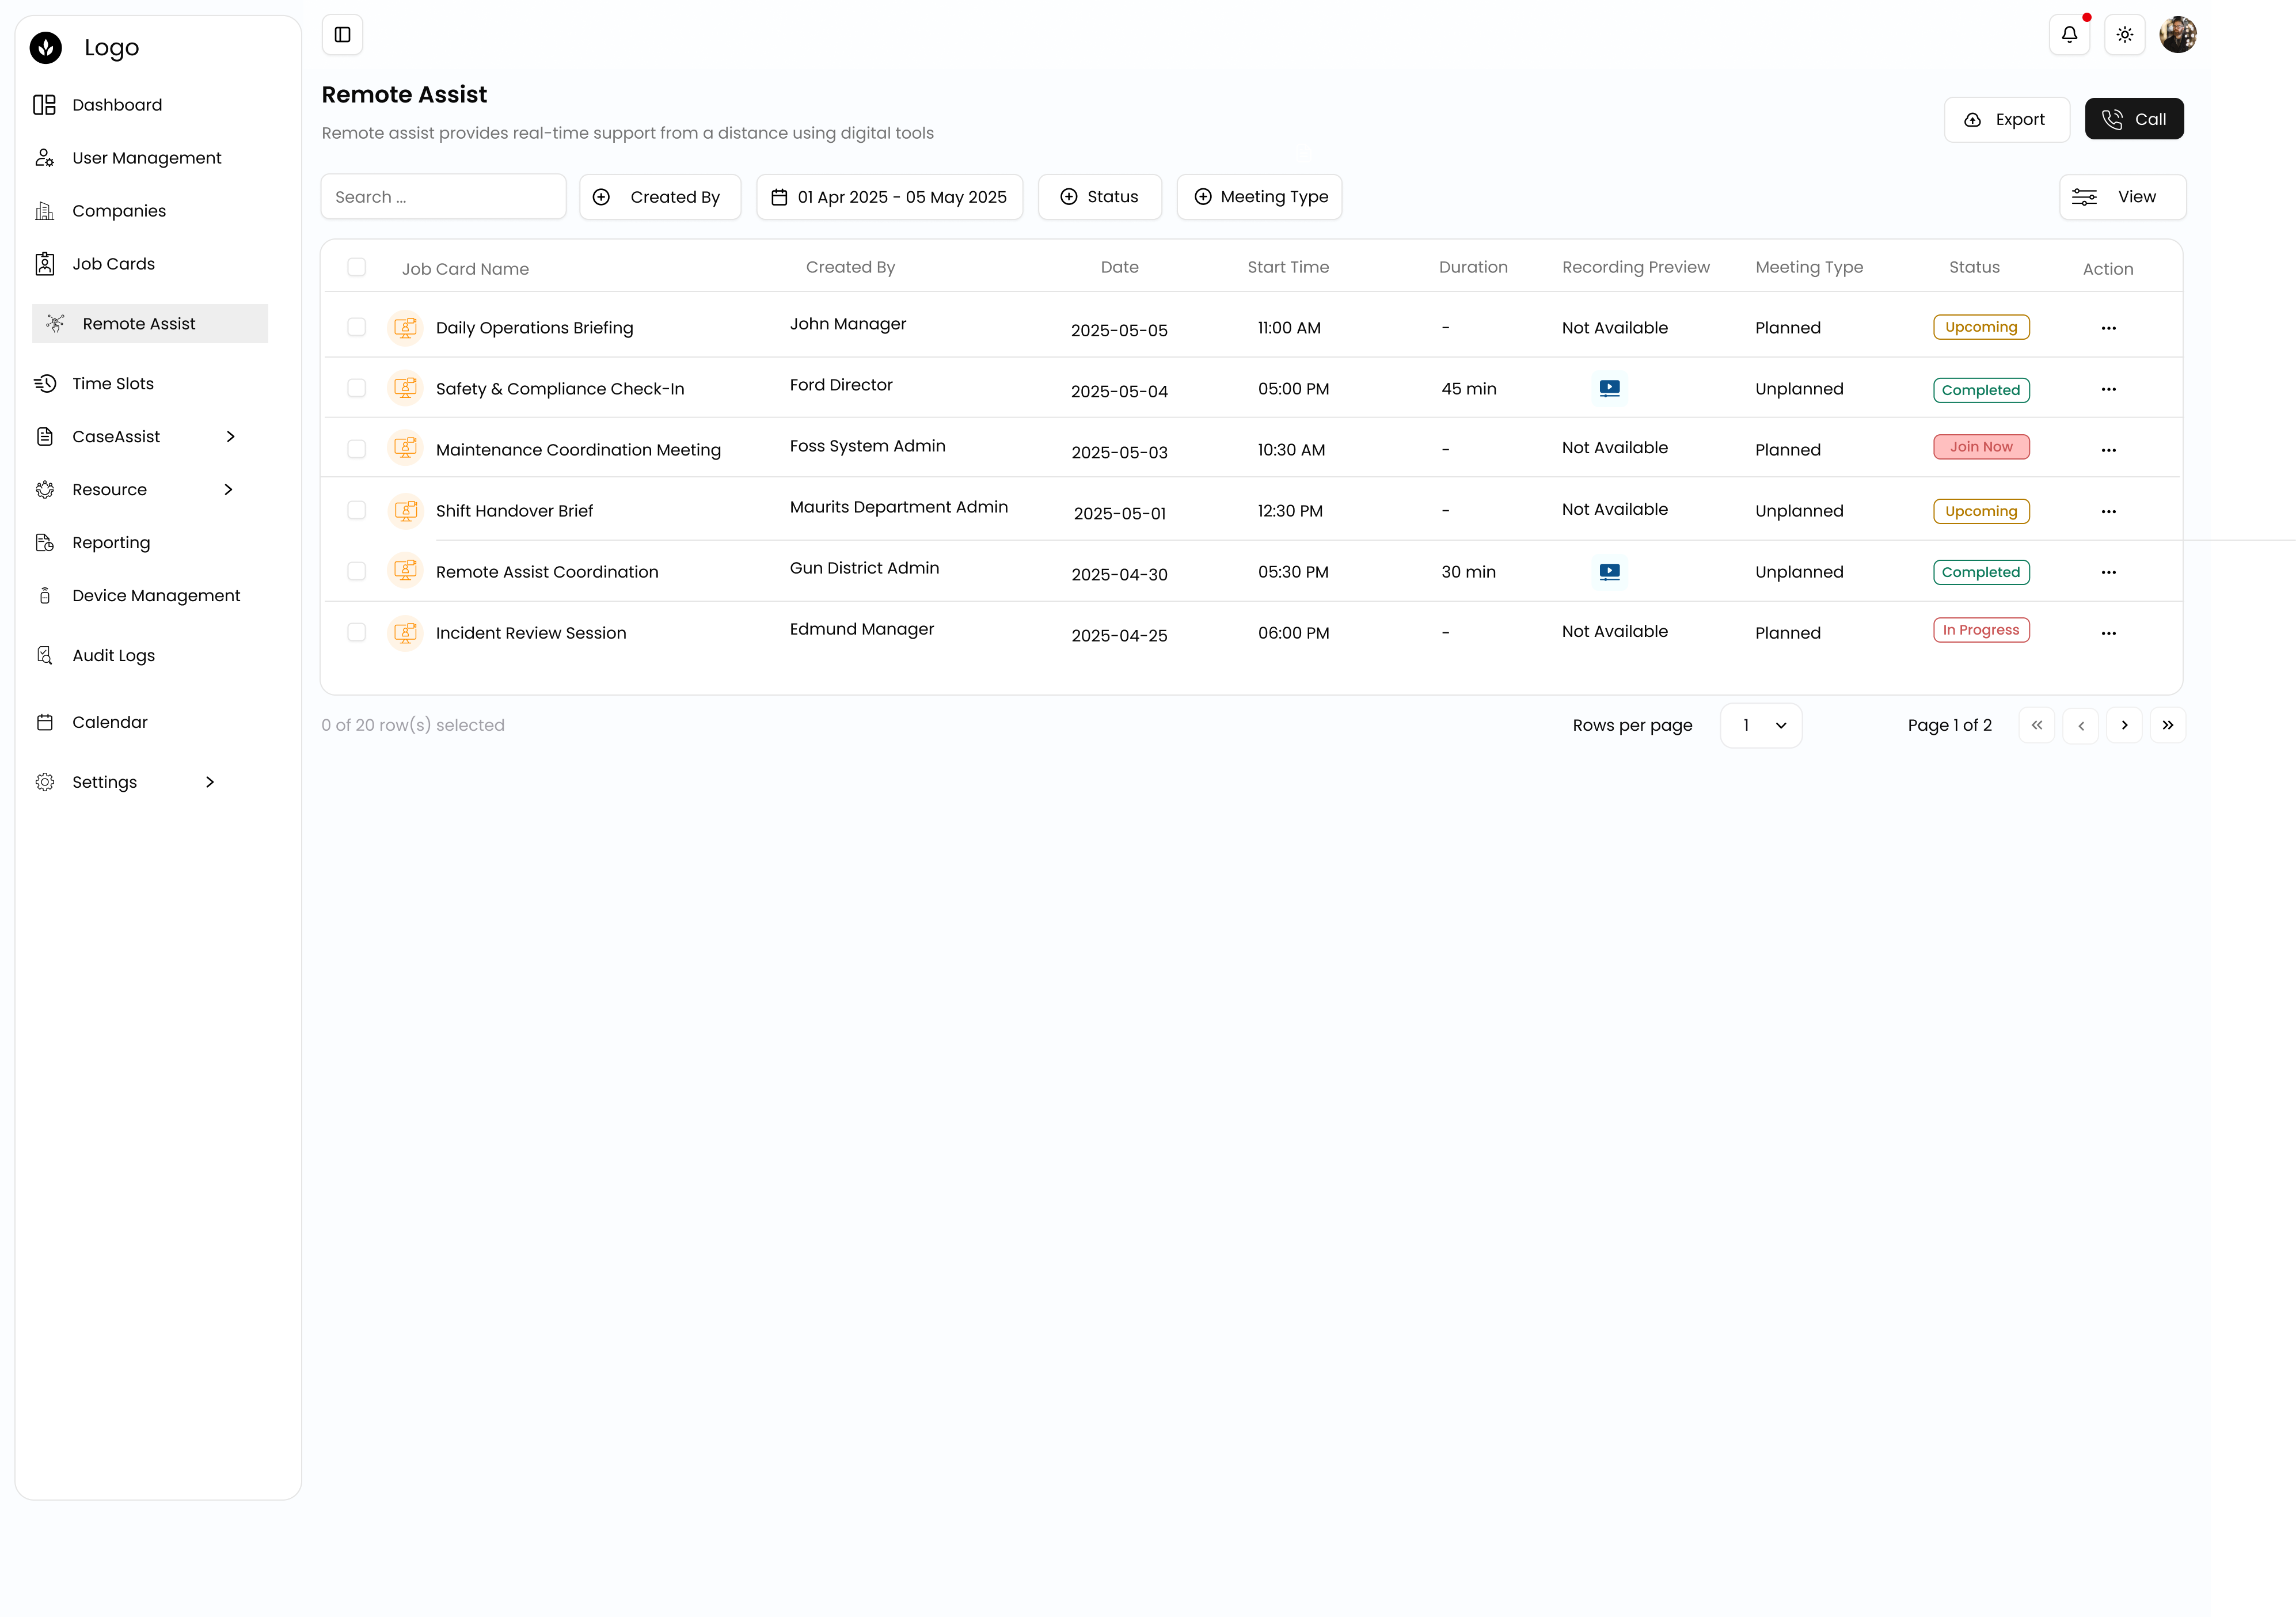The width and height of the screenshot is (2296, 1617).
Task: Click the notification bell icon
Action: click(x=2069, y=35)
